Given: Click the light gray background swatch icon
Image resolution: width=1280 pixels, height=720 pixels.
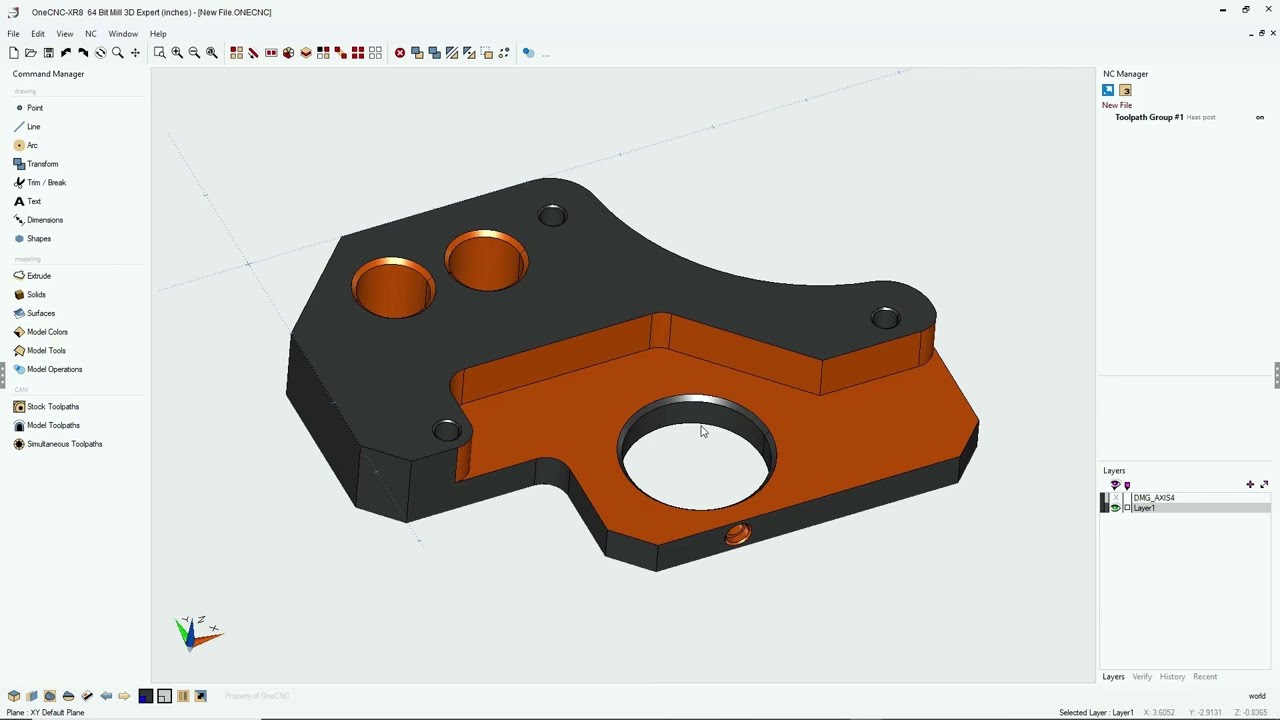Looking at the screenshot, I should pyautogui.click(x=164, y=696).
